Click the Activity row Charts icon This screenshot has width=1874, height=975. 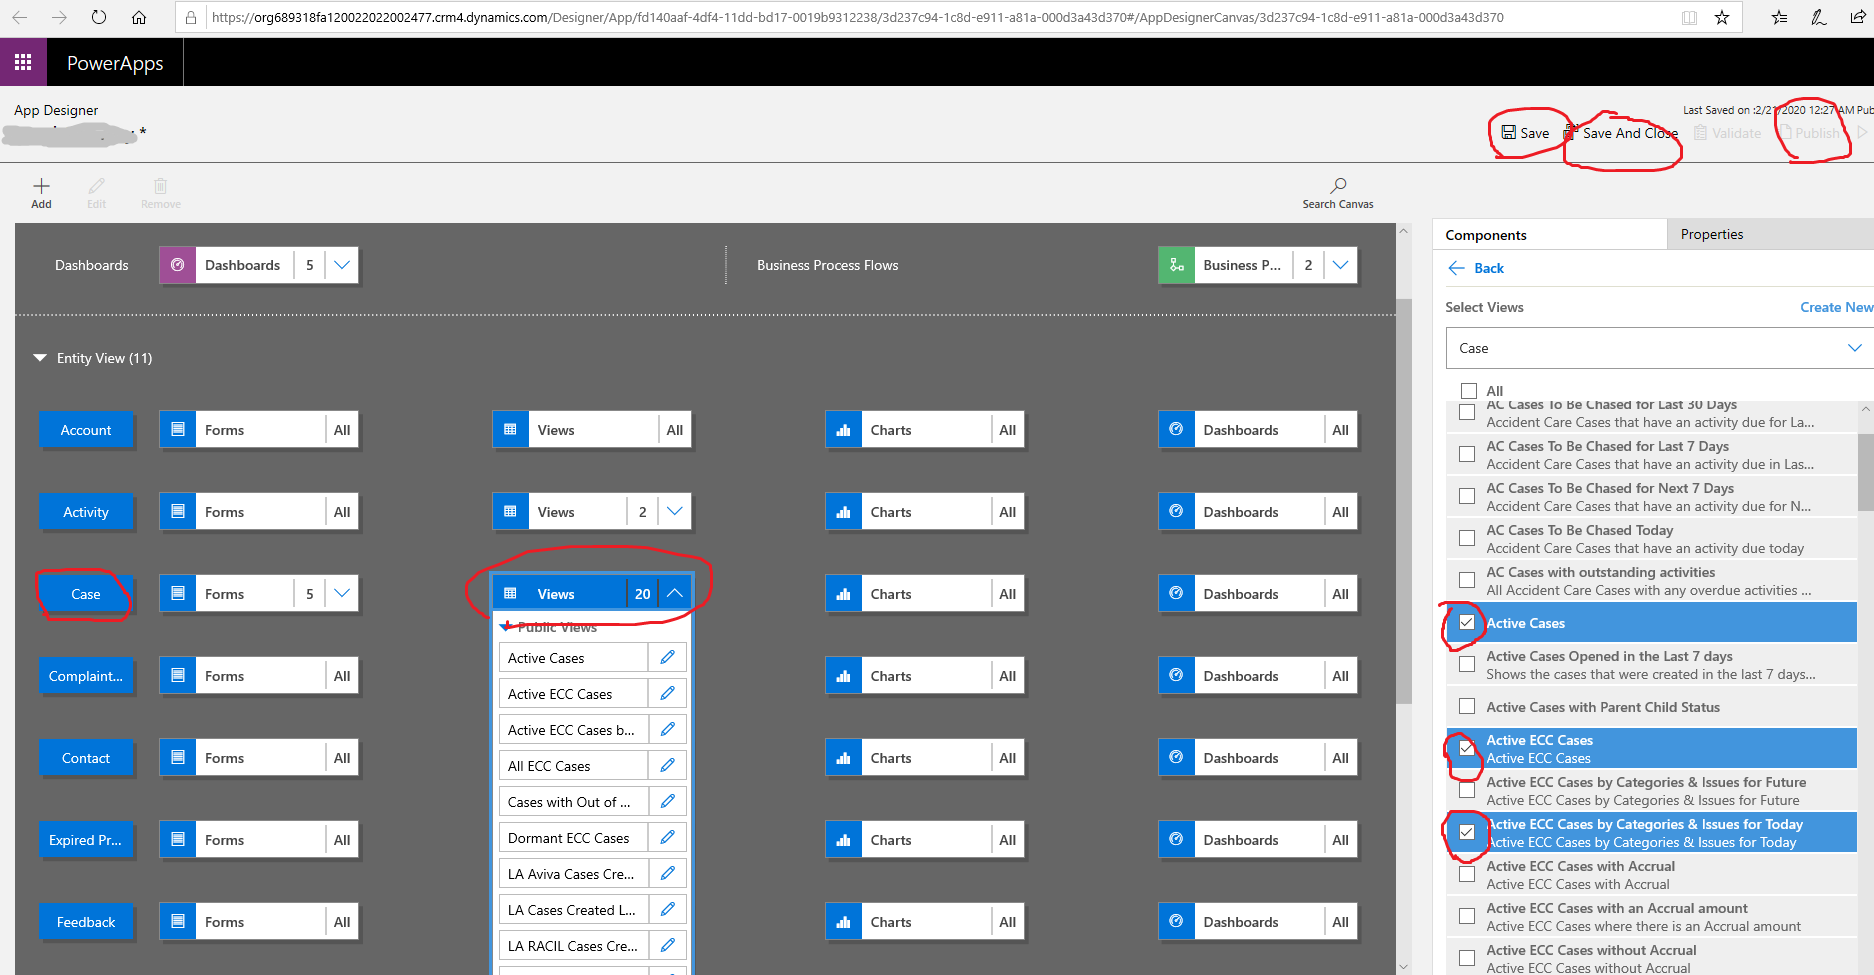(x=843, y=512)
